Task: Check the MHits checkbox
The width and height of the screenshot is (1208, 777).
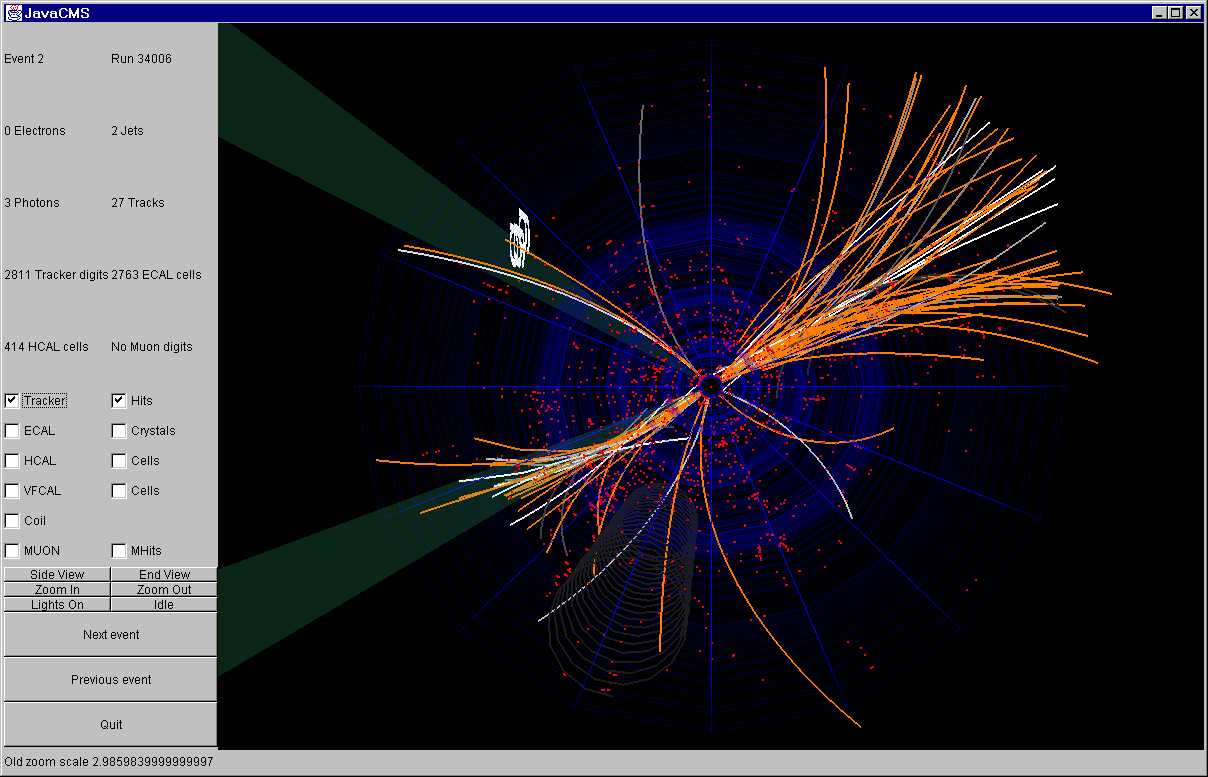Action: click(119, 551)
